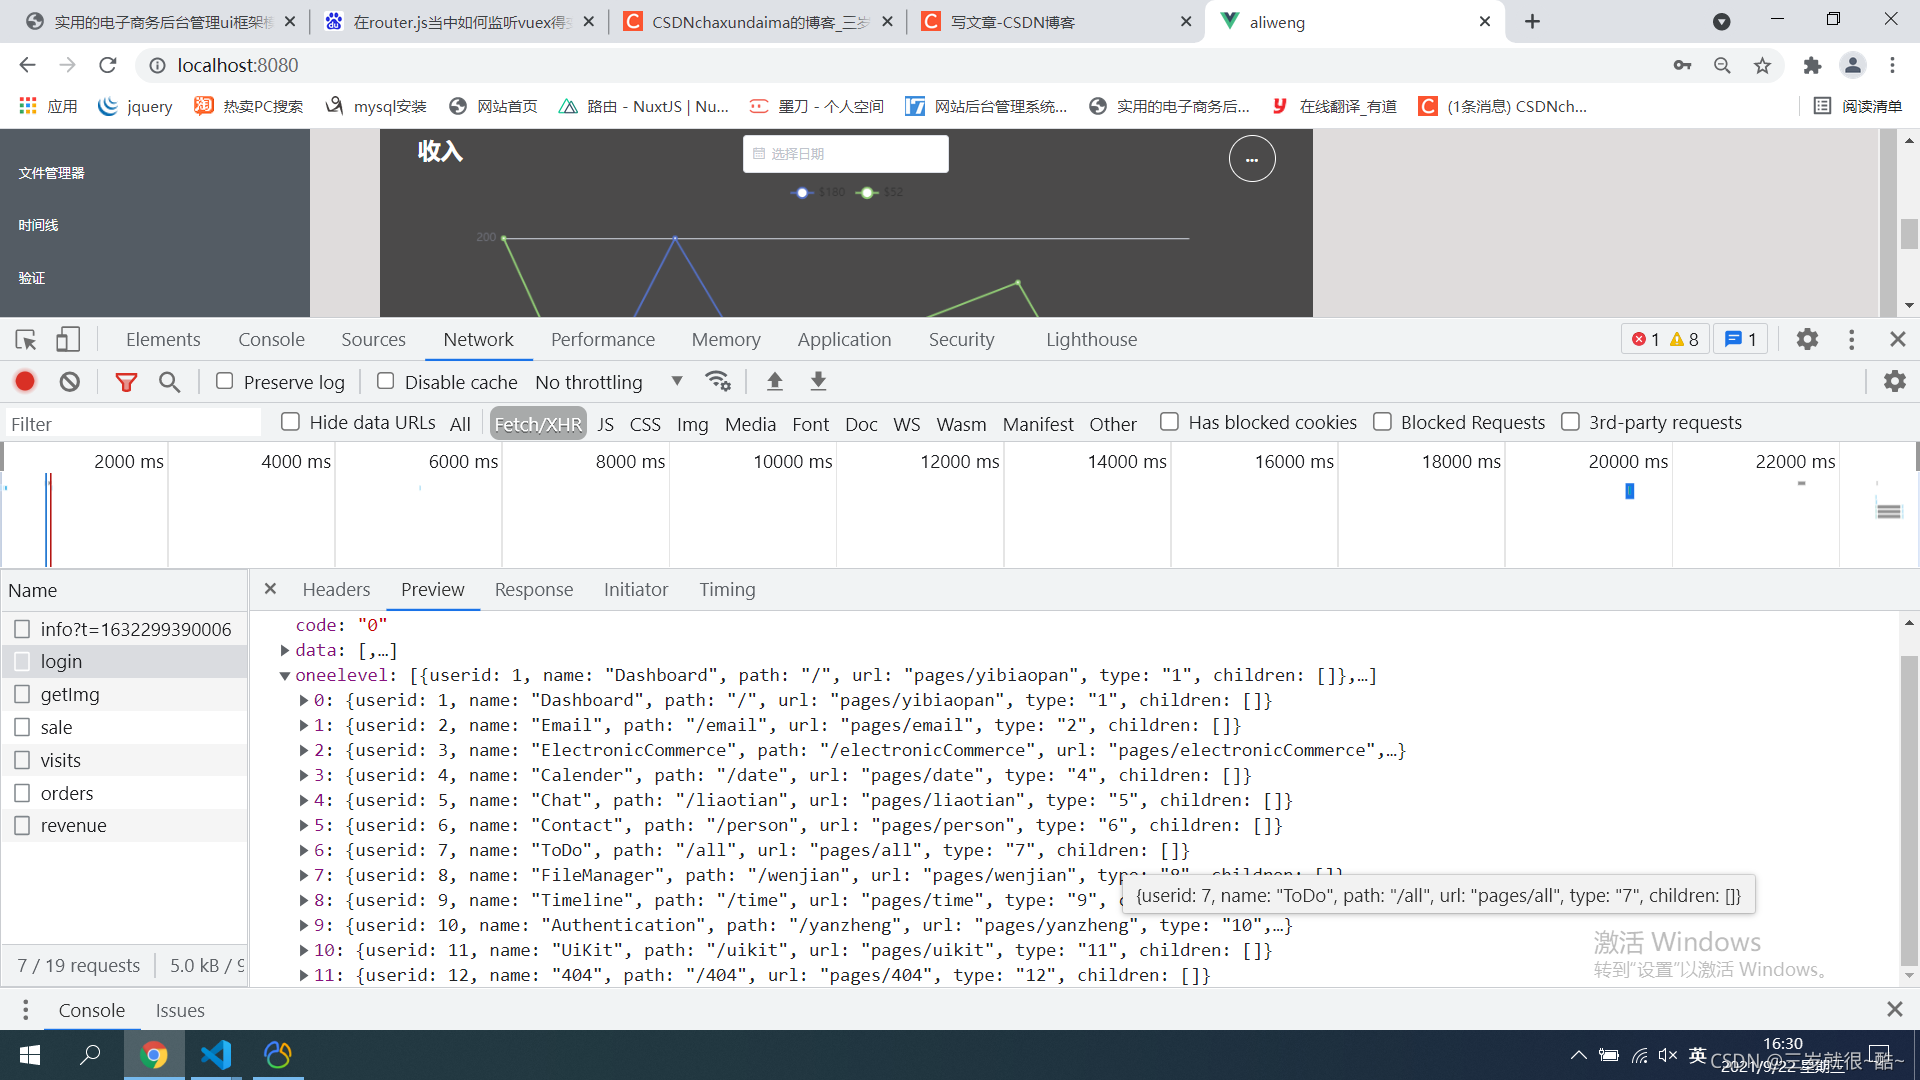Open Chrome profile avatar
This screenshot has height=1080, width=1920.
(1852, 65)
